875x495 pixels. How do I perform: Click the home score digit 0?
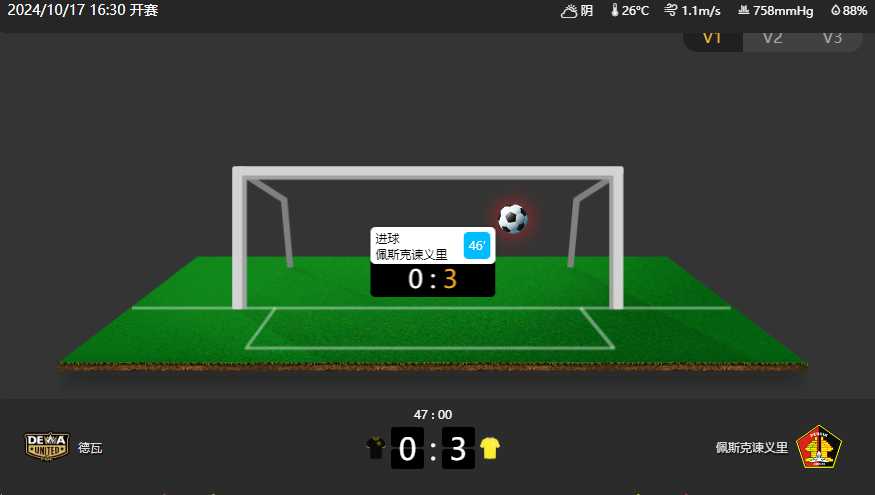407,448
